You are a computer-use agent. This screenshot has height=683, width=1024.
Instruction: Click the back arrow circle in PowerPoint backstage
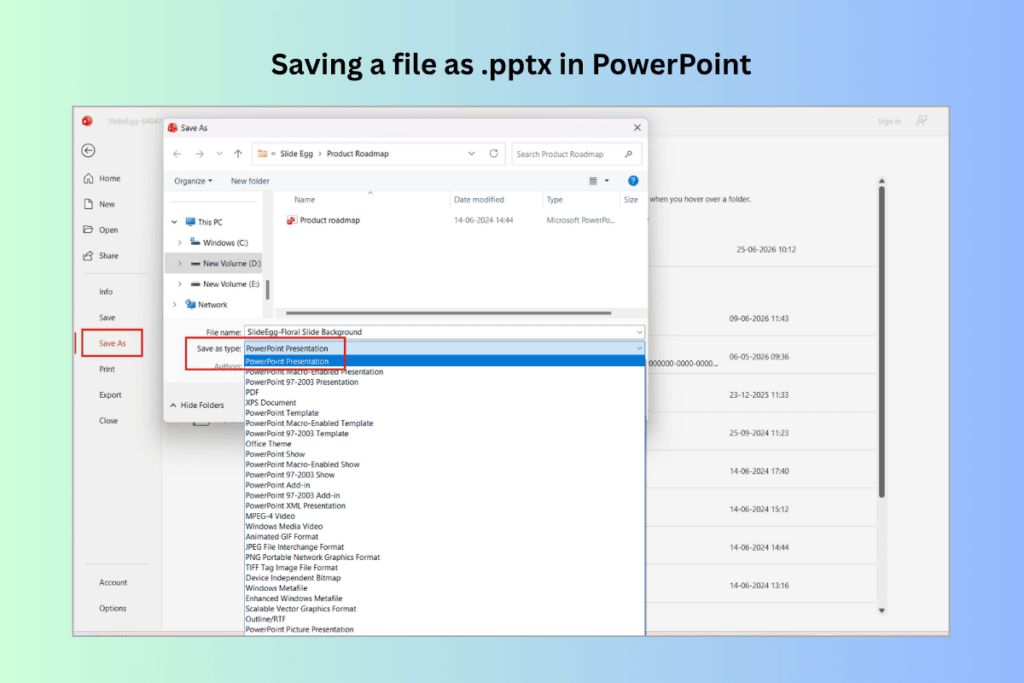pos(88,150)
